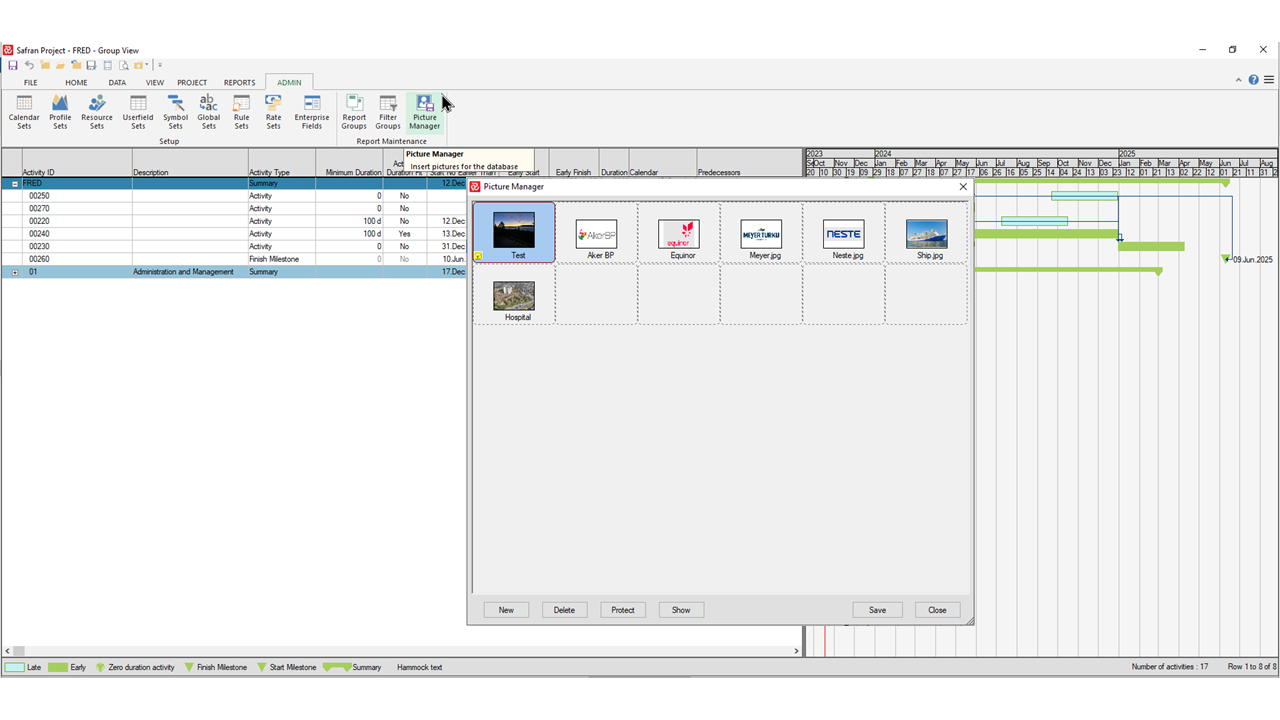Select the ADMIN tab

289,83
